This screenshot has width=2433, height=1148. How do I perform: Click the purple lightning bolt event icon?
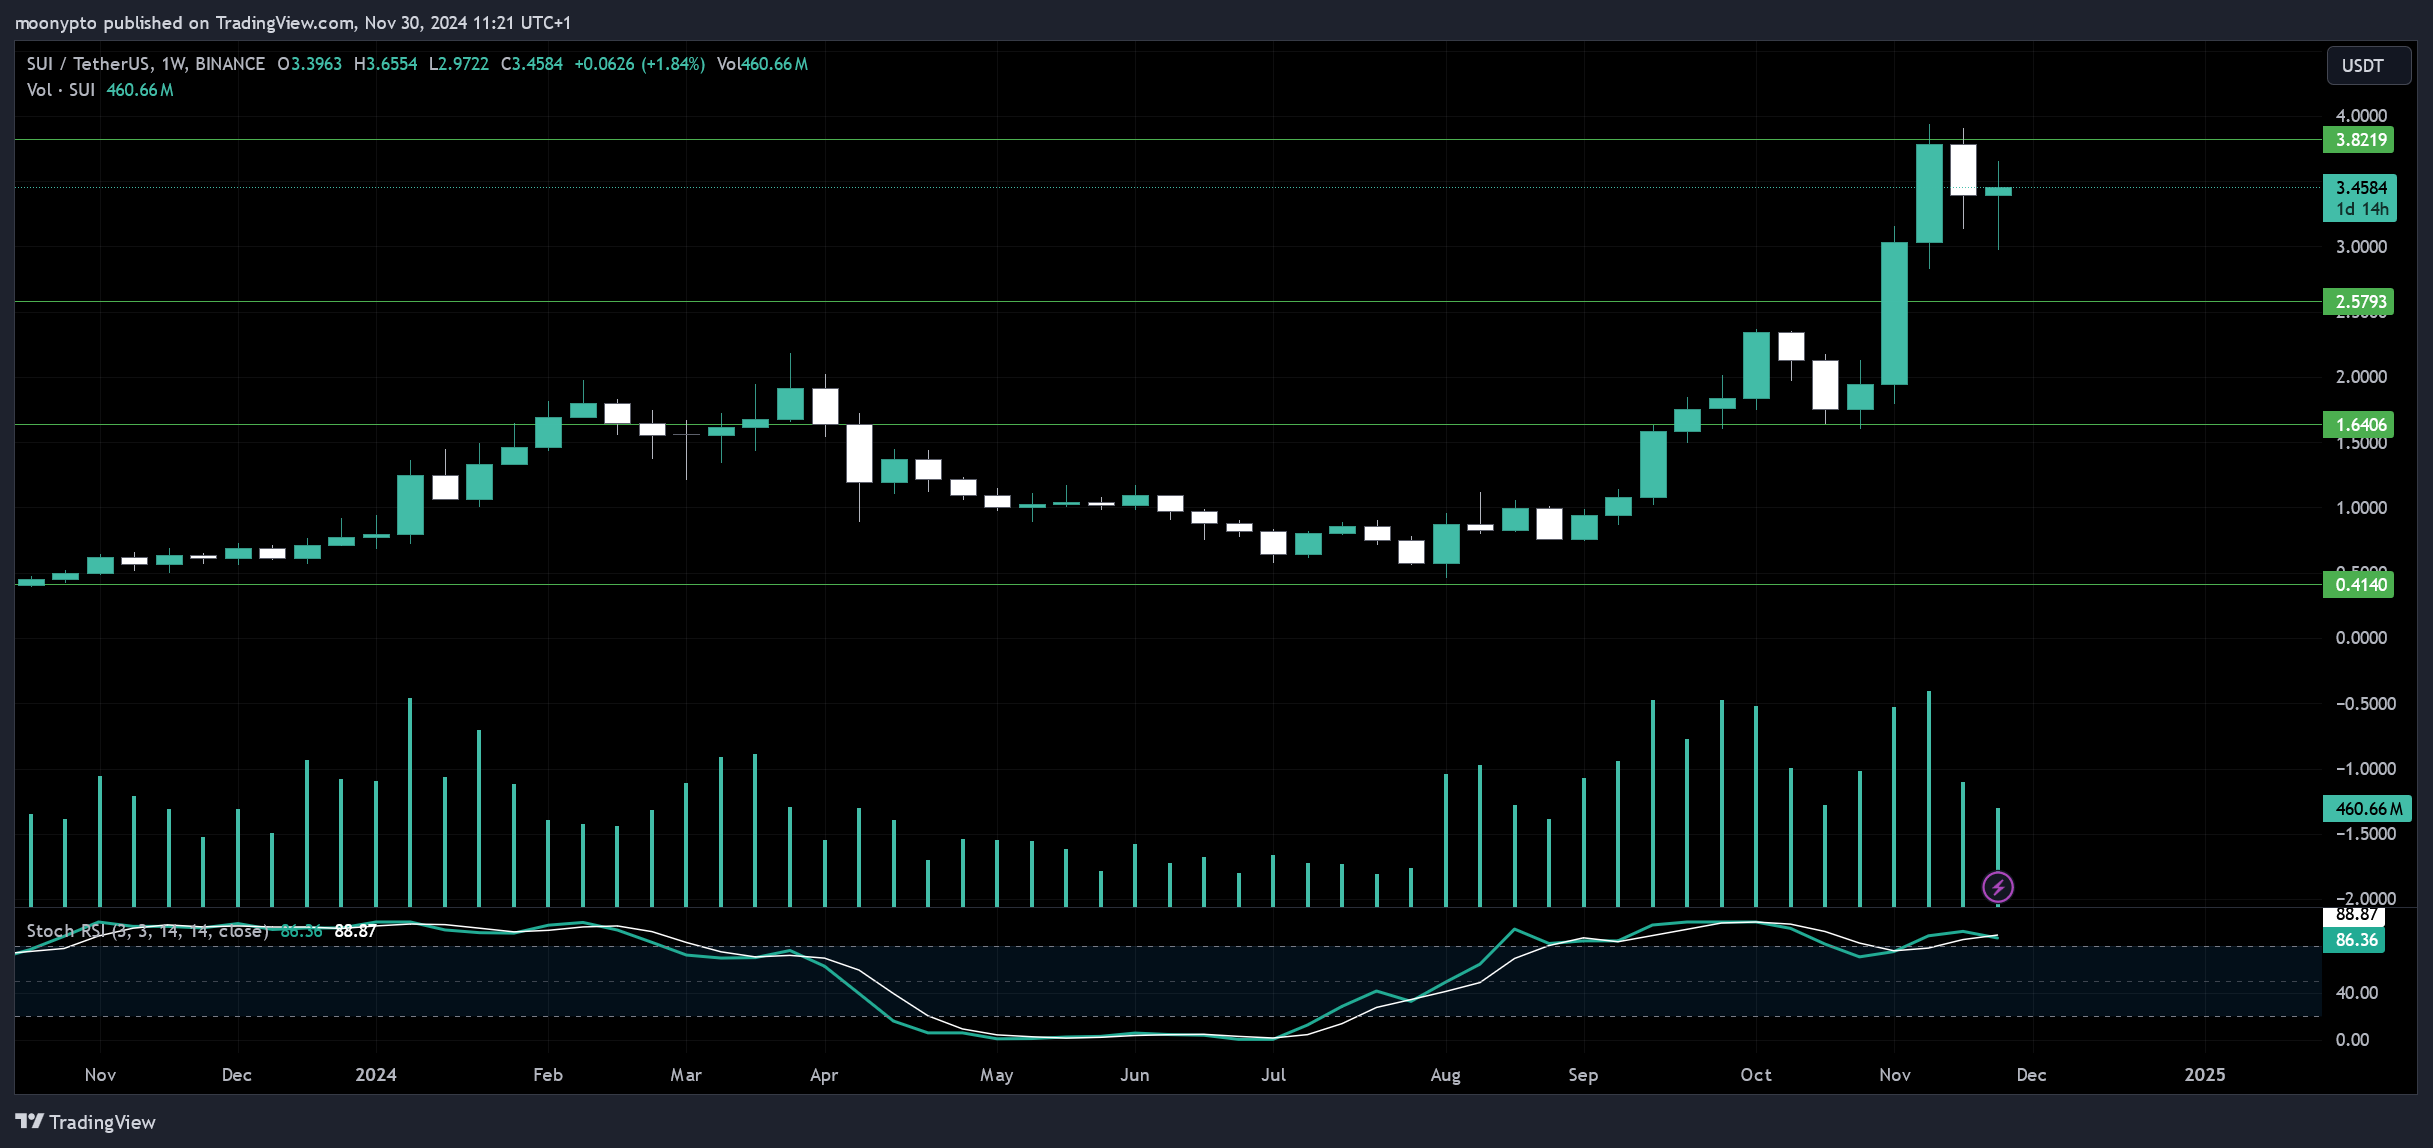click(1997, 887)
